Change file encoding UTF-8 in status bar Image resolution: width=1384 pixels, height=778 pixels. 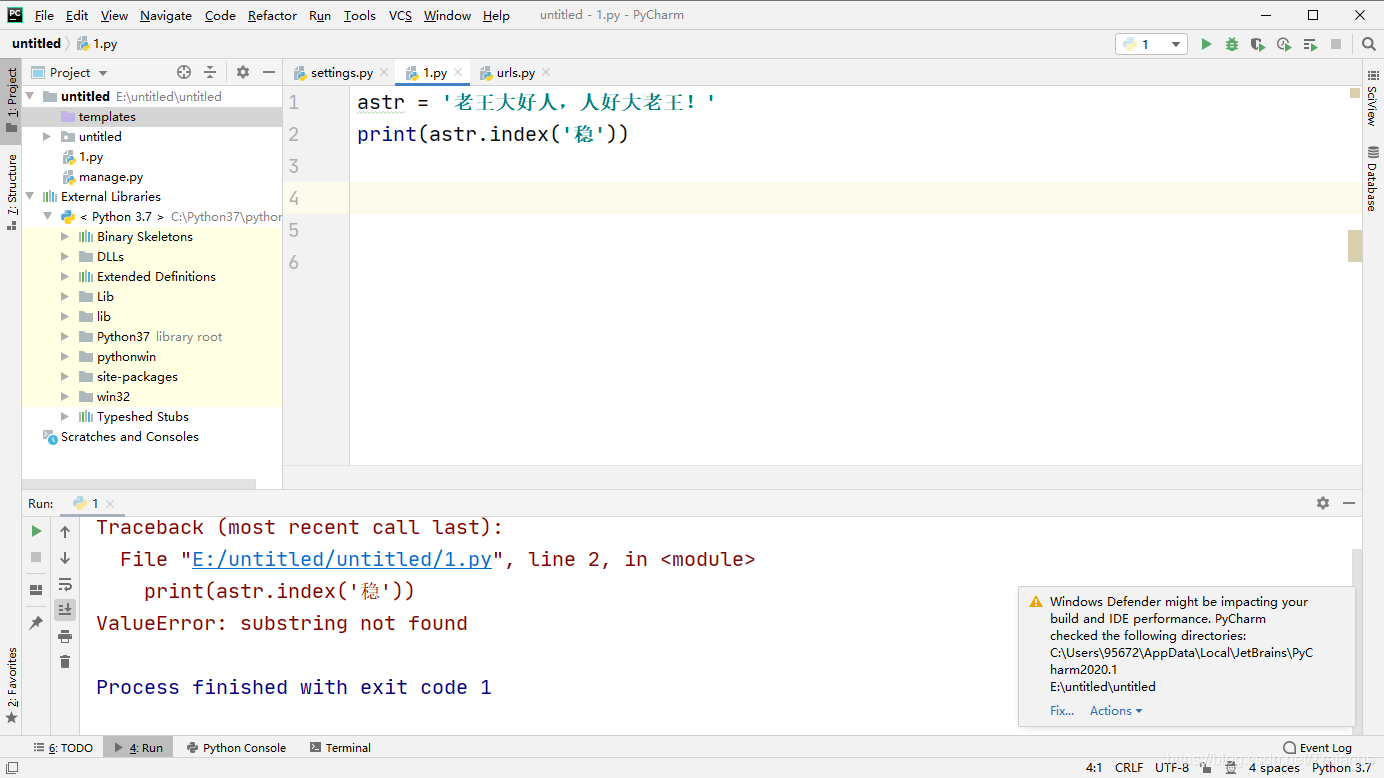1172,768
